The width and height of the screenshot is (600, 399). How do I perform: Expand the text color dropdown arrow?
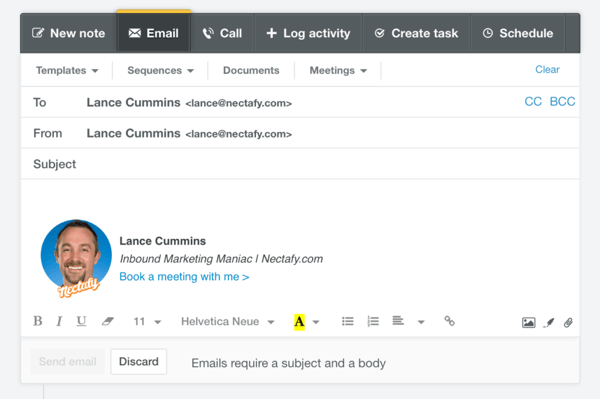pyautogui.click(x=316, y=322)
